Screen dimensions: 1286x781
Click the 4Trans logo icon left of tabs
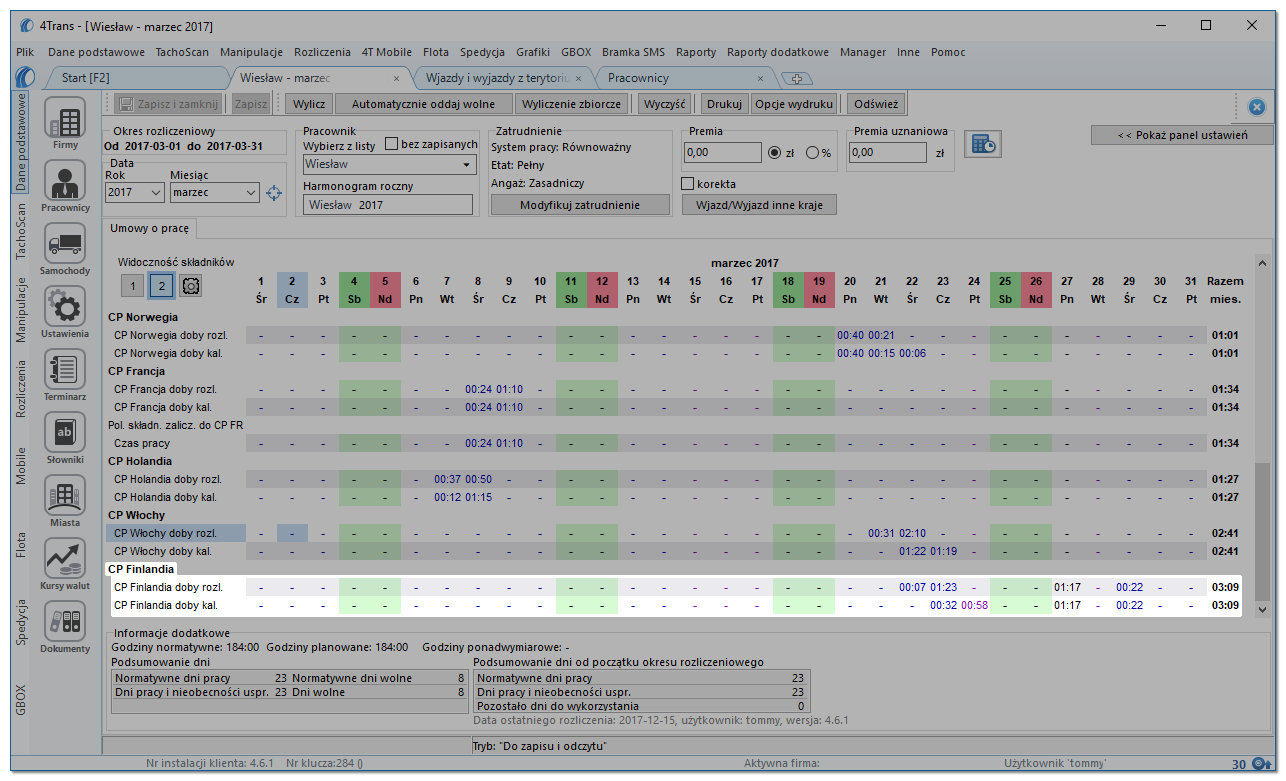click(26, 77)
